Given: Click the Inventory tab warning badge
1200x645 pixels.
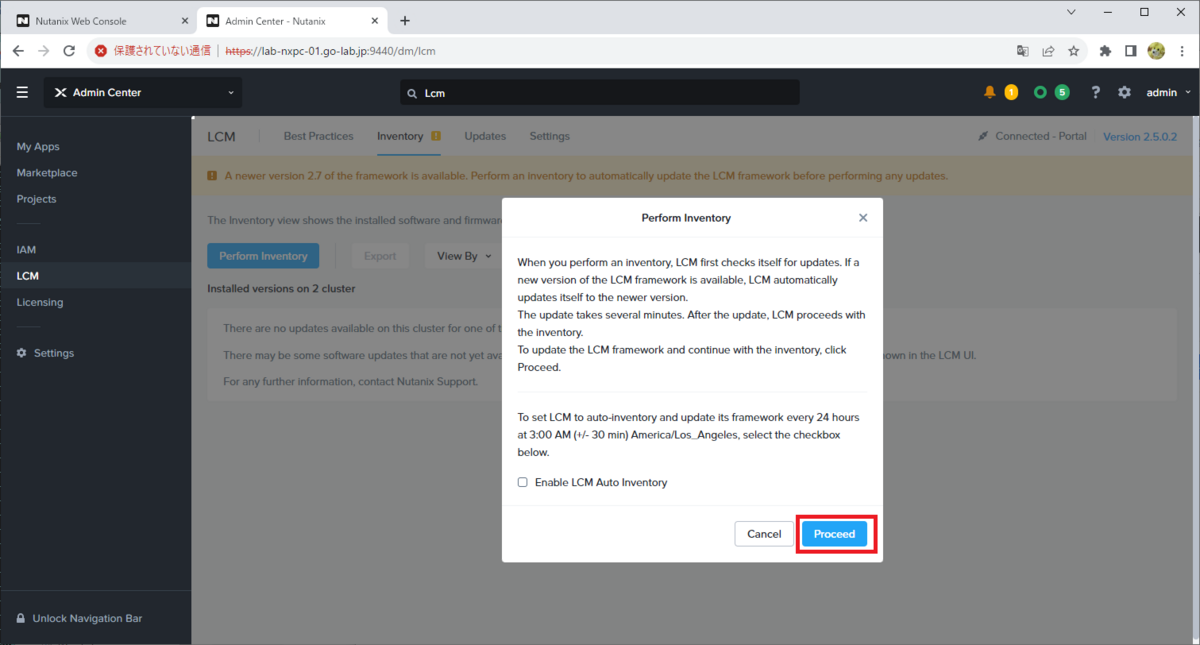Looking at the screenshot, I should pyautogui.click(x=435, y=136).
